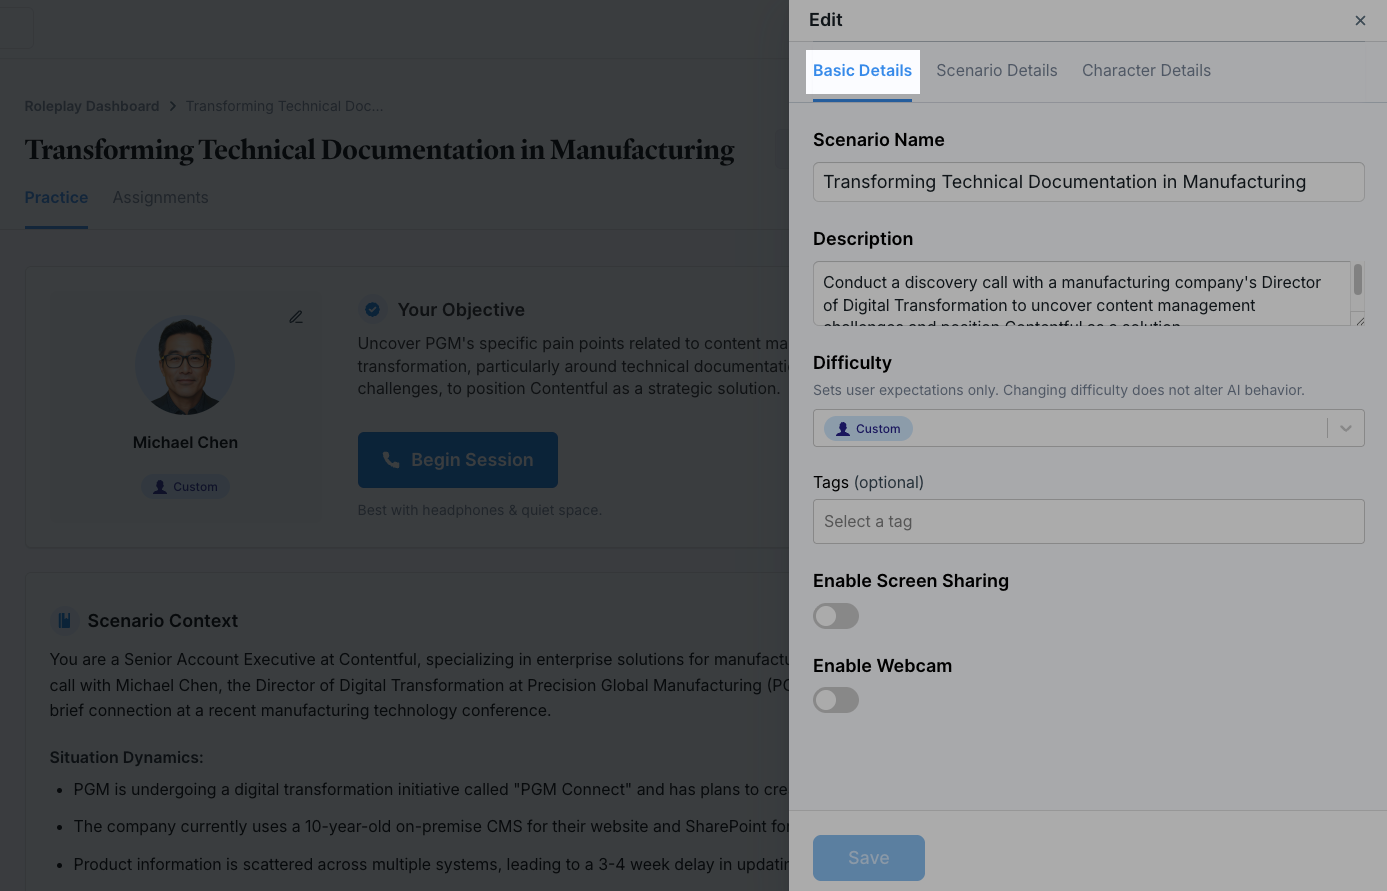Click the Description resize handle
The height and width of the screenshot is (891, 1387).
1358,319
